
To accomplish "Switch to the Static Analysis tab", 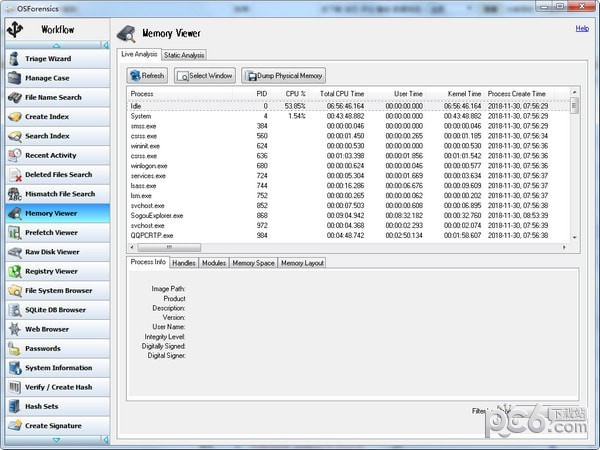I will (184, 55).
